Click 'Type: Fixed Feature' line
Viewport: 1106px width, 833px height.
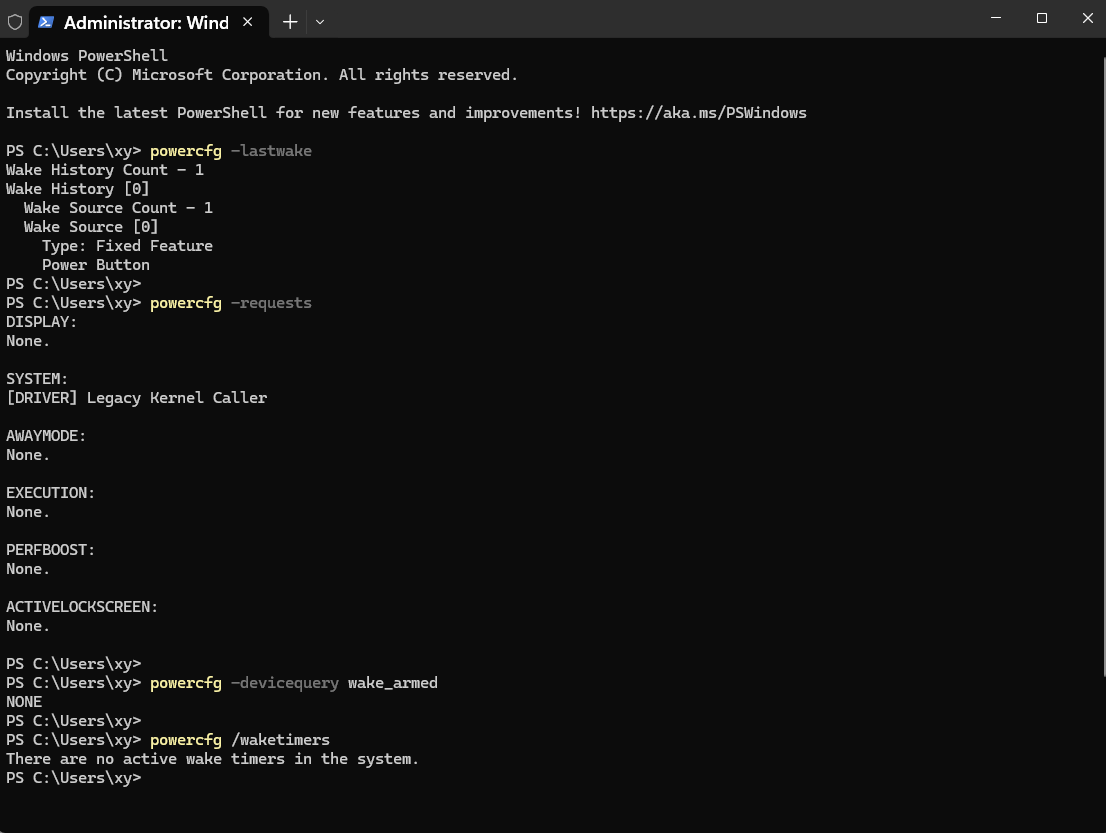point(127,246)
